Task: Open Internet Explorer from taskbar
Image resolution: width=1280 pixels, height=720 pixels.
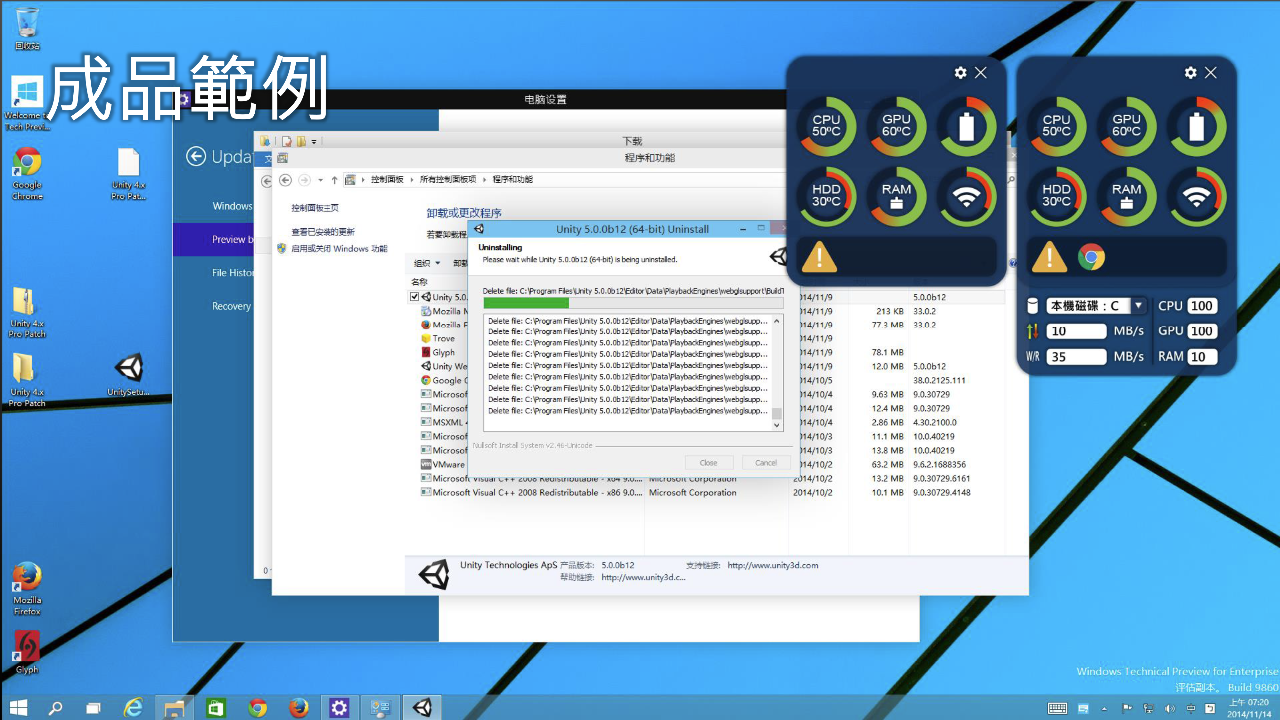Action: [x=133, y=708]
